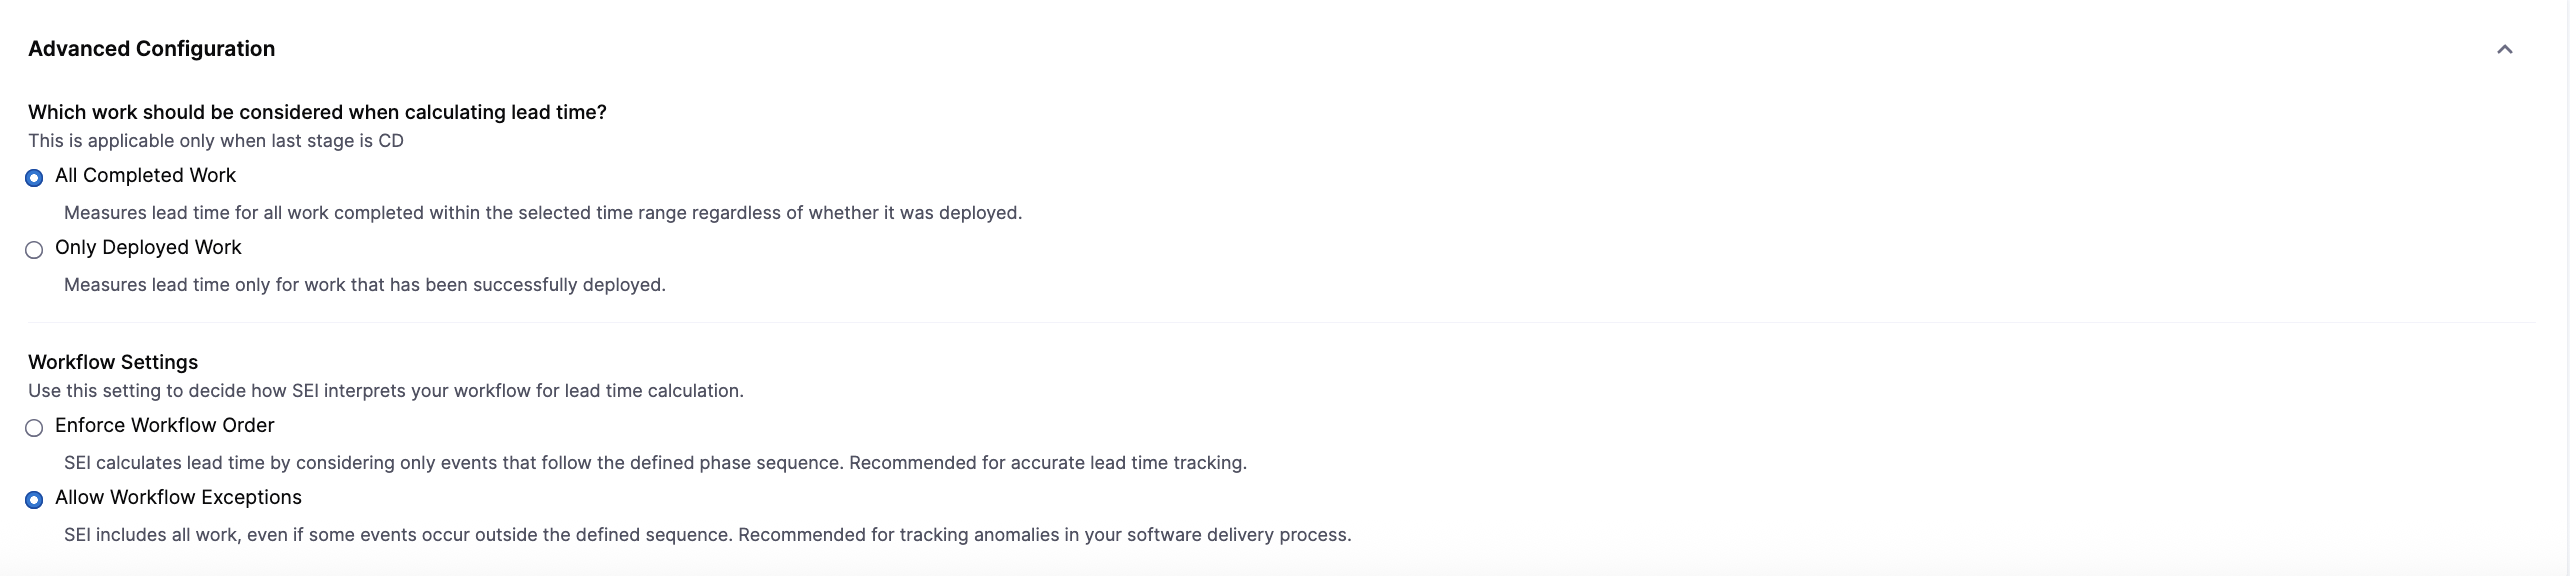Click the "Allow Workflow Exceptions" option label
Image resolution: width=2570 pixels, height=576 pixels.
(178, 498)
